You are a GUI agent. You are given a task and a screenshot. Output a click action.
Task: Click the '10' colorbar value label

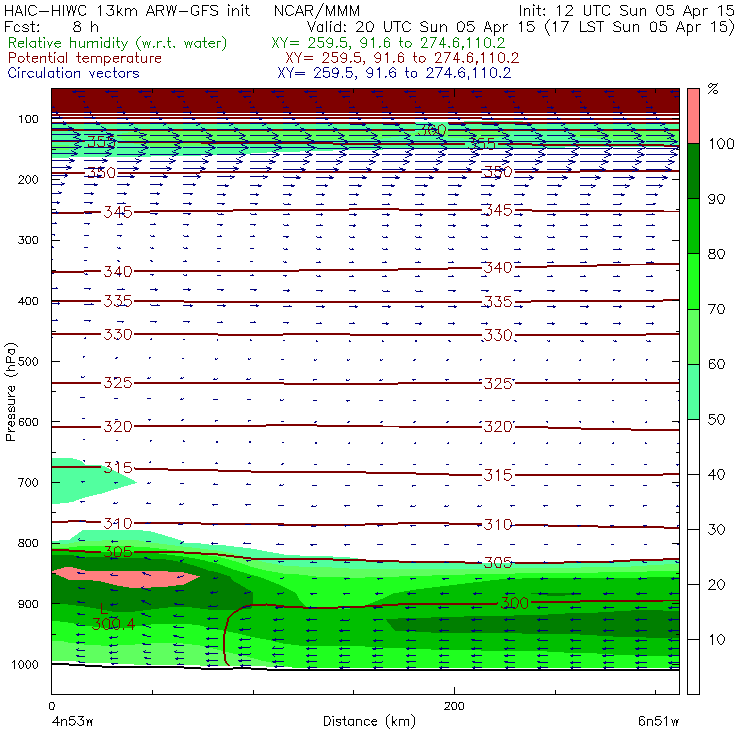click(716, 639)
